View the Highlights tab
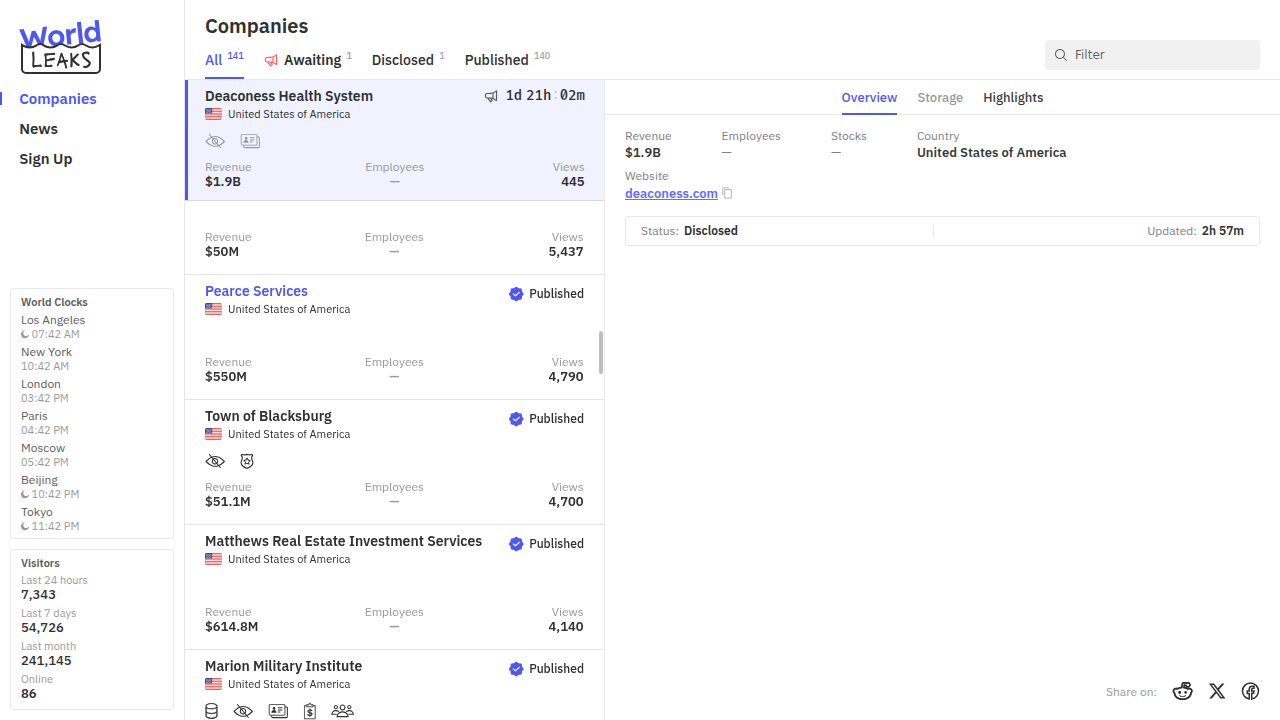The width and height of the screenshot is (1280, 720). (1013, 98)
